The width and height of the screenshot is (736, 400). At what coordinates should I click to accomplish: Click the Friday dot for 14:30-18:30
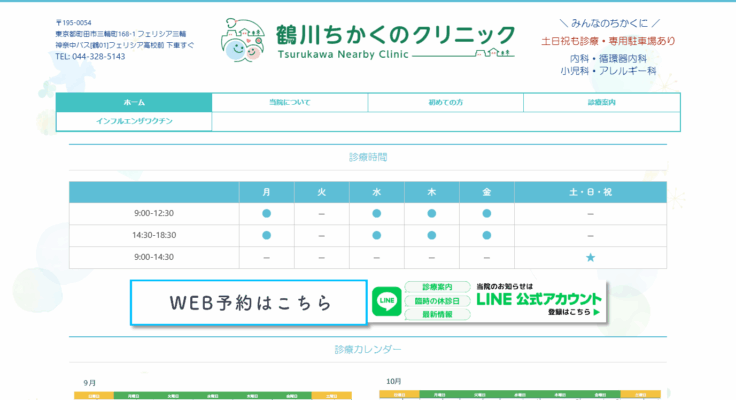(487, 235)
